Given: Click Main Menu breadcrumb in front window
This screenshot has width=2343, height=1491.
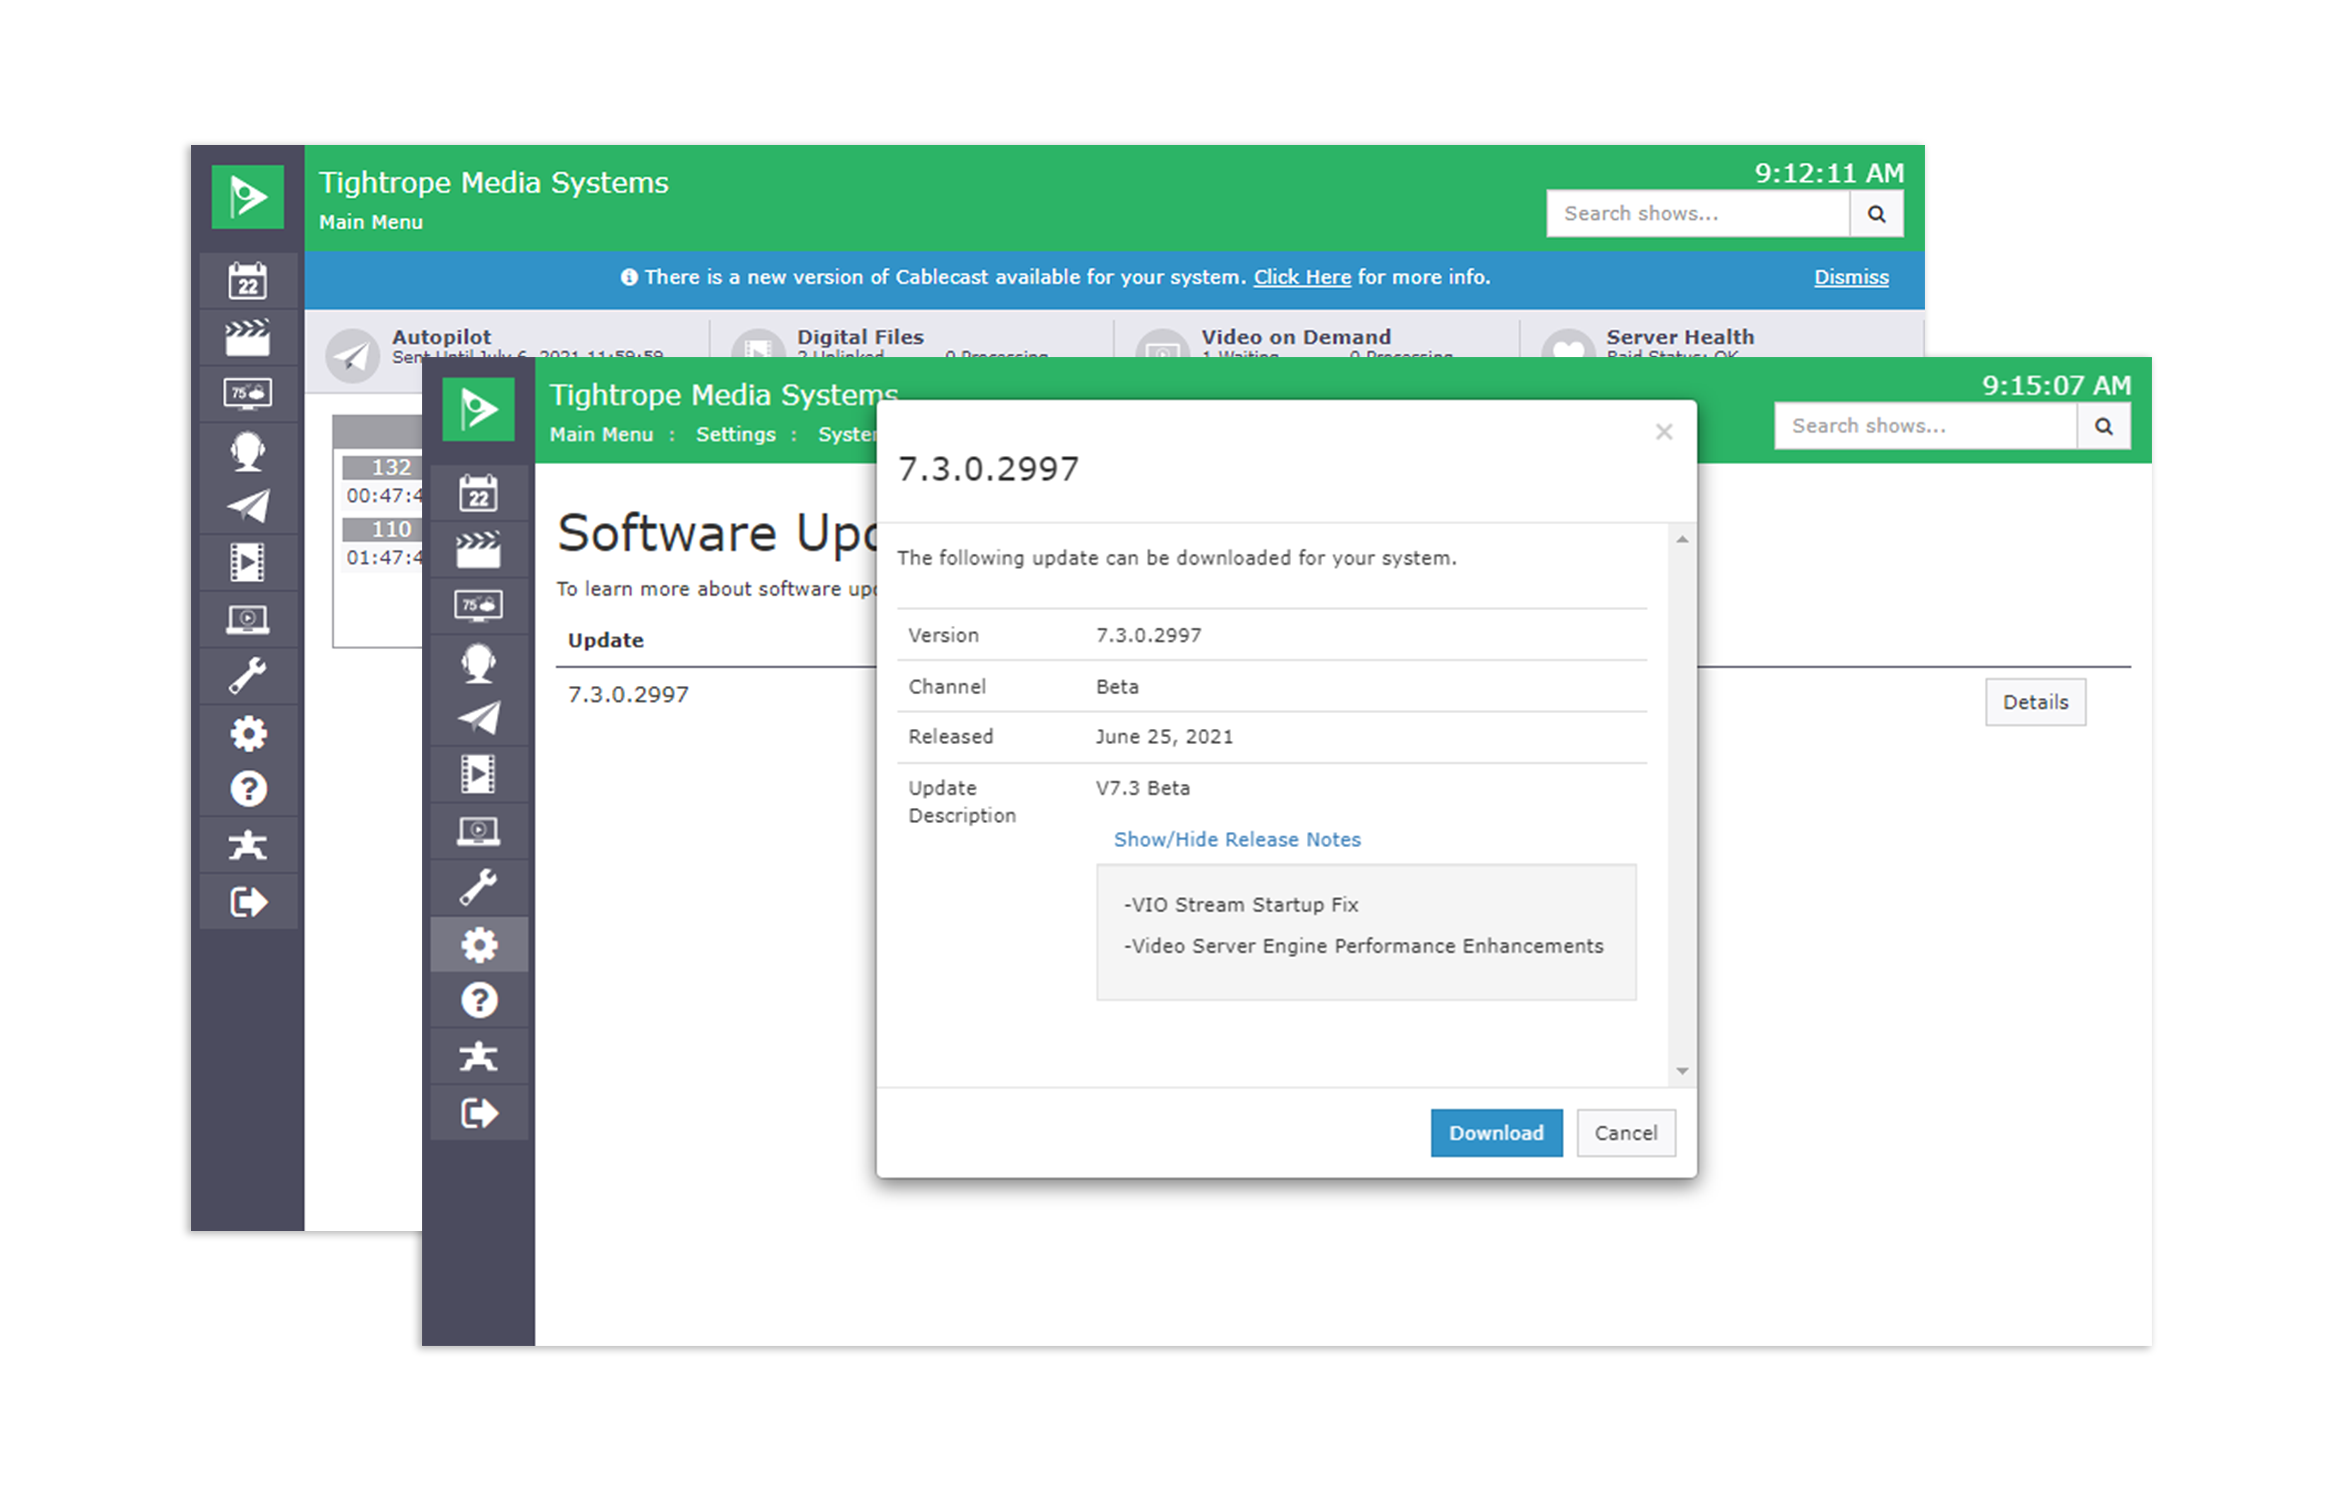Looking at the screenshot, I should [x=601, y=435].
